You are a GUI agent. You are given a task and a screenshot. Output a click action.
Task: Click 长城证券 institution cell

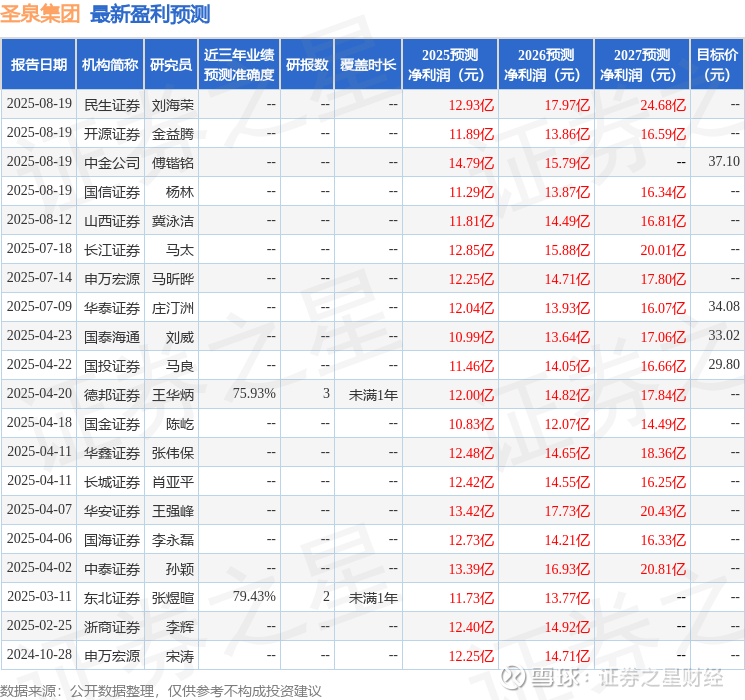pyautogui.click(x=112, y=482)
